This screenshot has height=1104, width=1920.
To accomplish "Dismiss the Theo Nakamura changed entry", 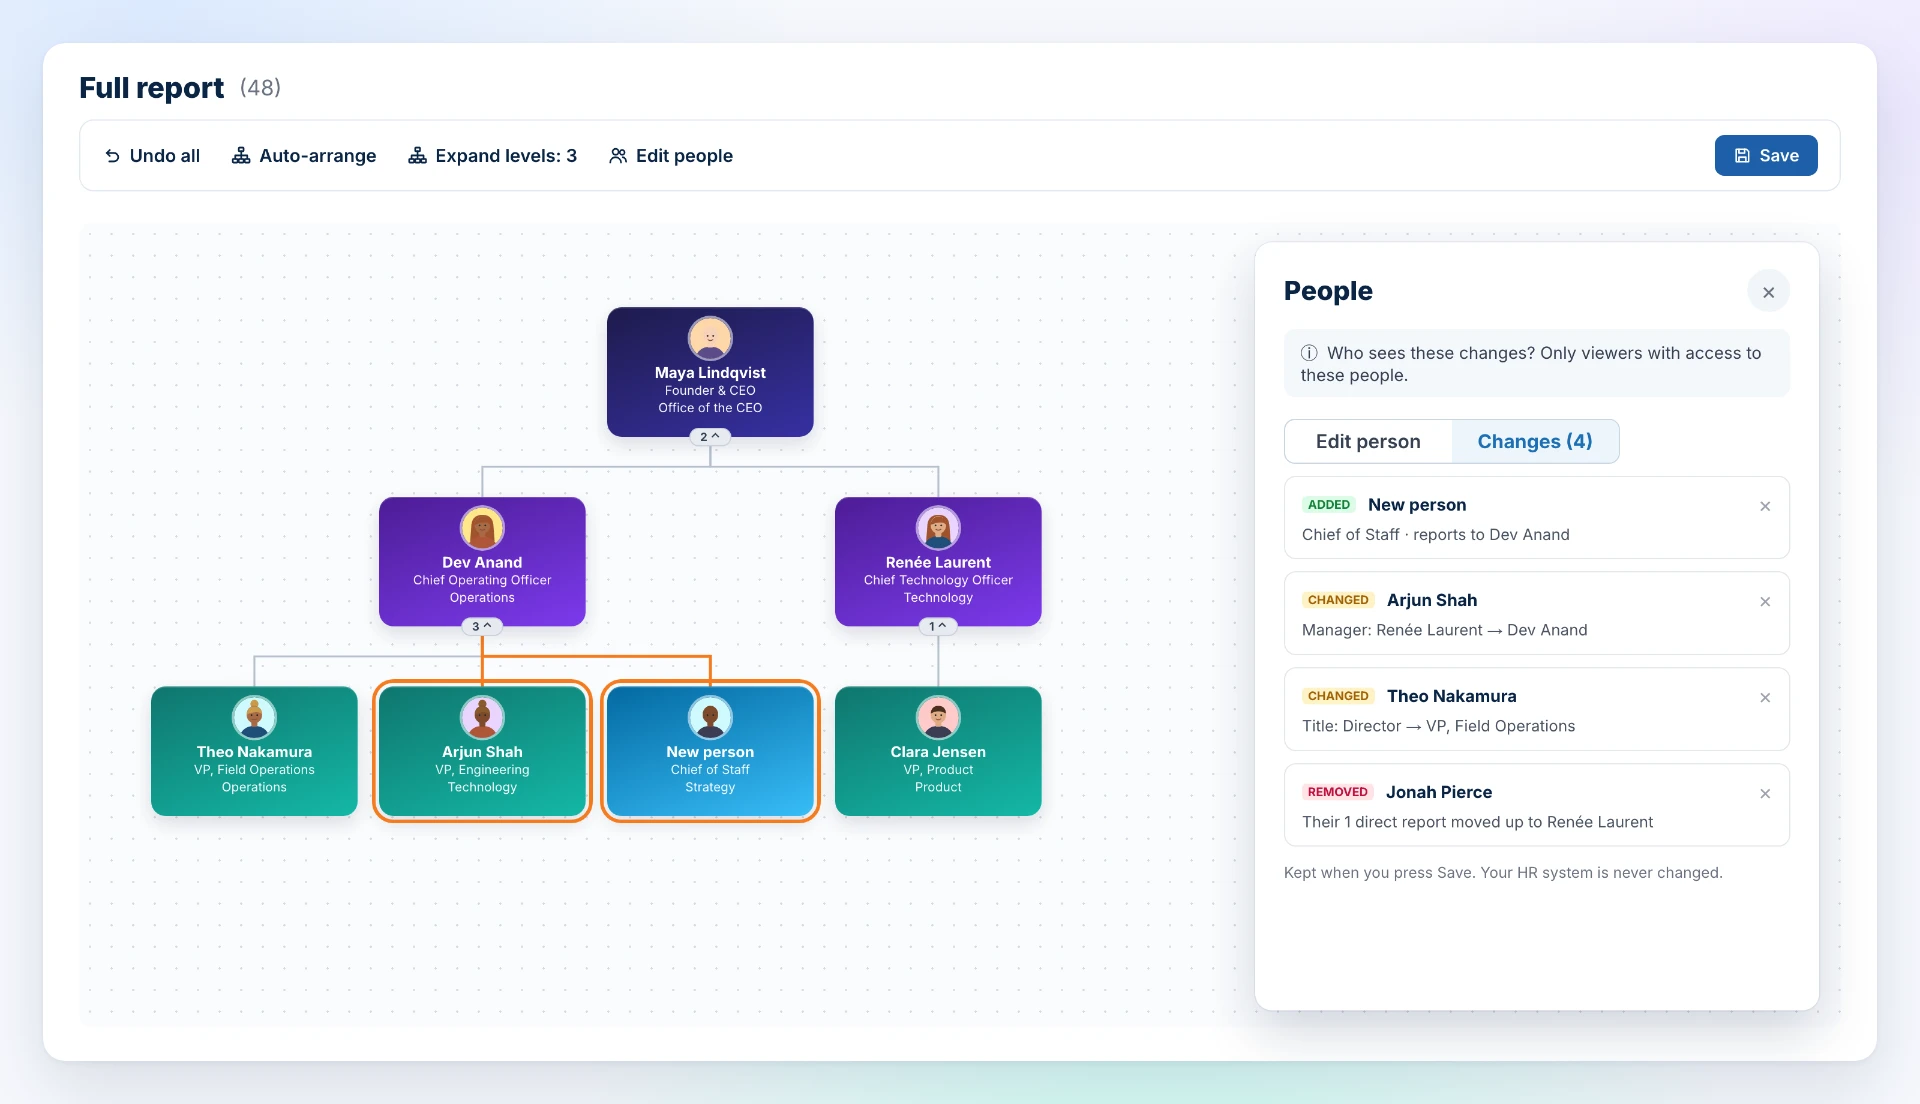I will click(x=1765, y=697).
